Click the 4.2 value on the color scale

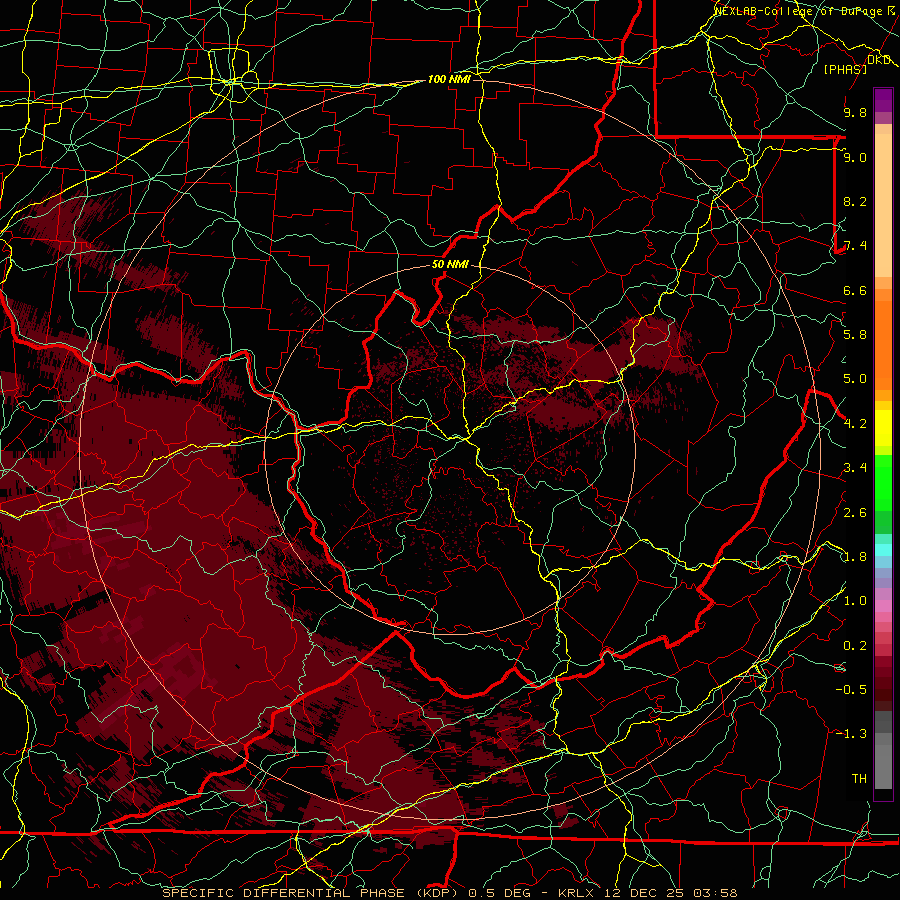(855, 424)
